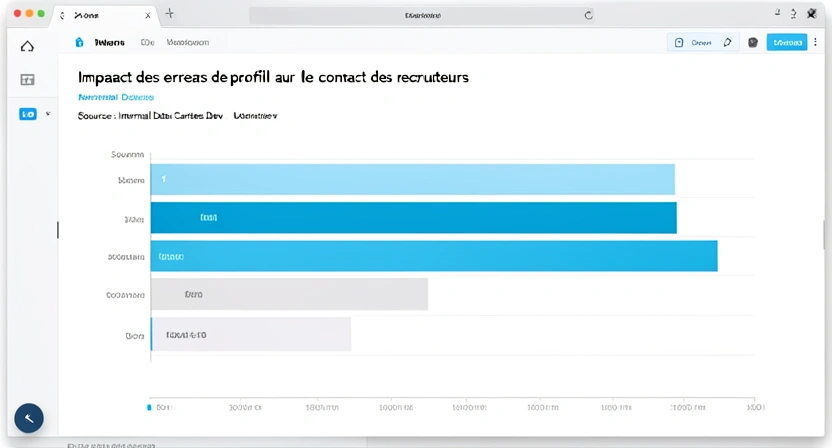Expand the small chevron beside blue sidebar icon

pyautogui.click(x=48, y=114)
